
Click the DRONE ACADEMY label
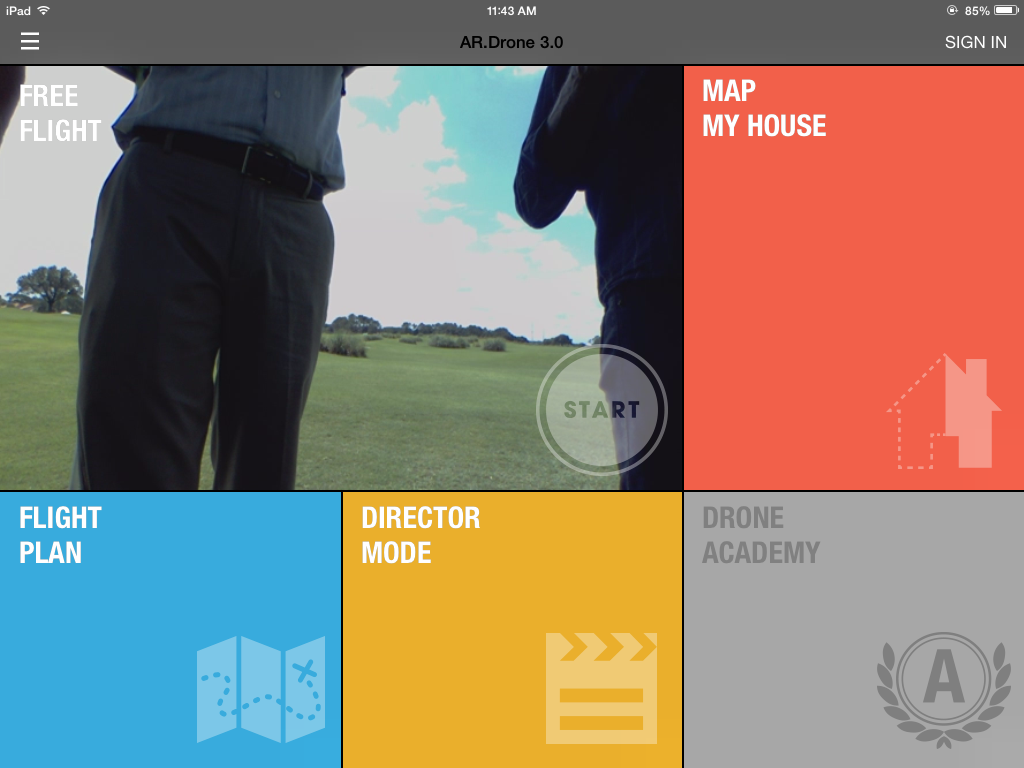coord(761,536)
